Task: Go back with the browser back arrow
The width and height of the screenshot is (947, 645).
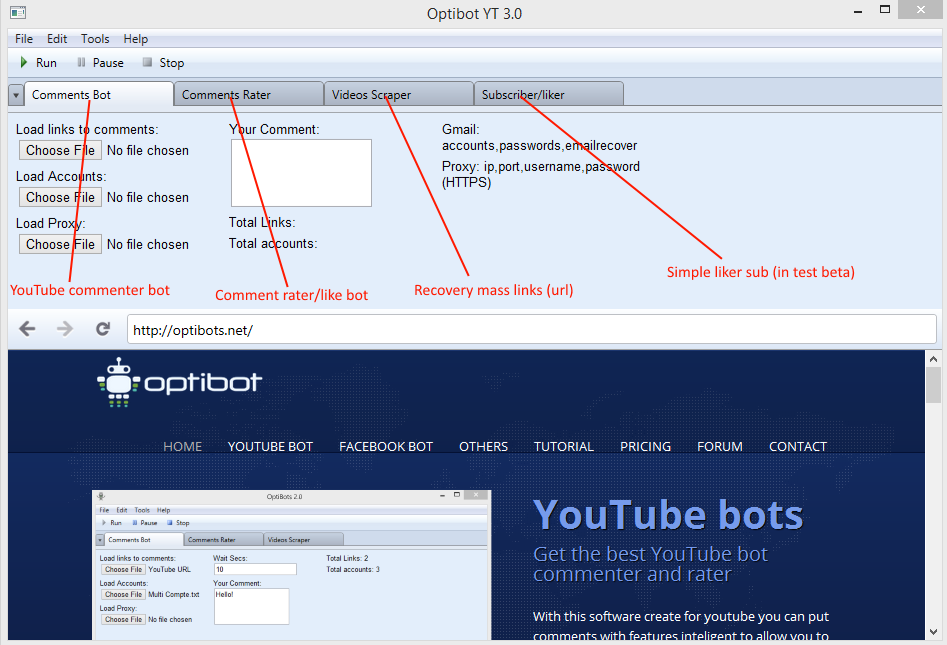Action: click(x=27, y=329)
